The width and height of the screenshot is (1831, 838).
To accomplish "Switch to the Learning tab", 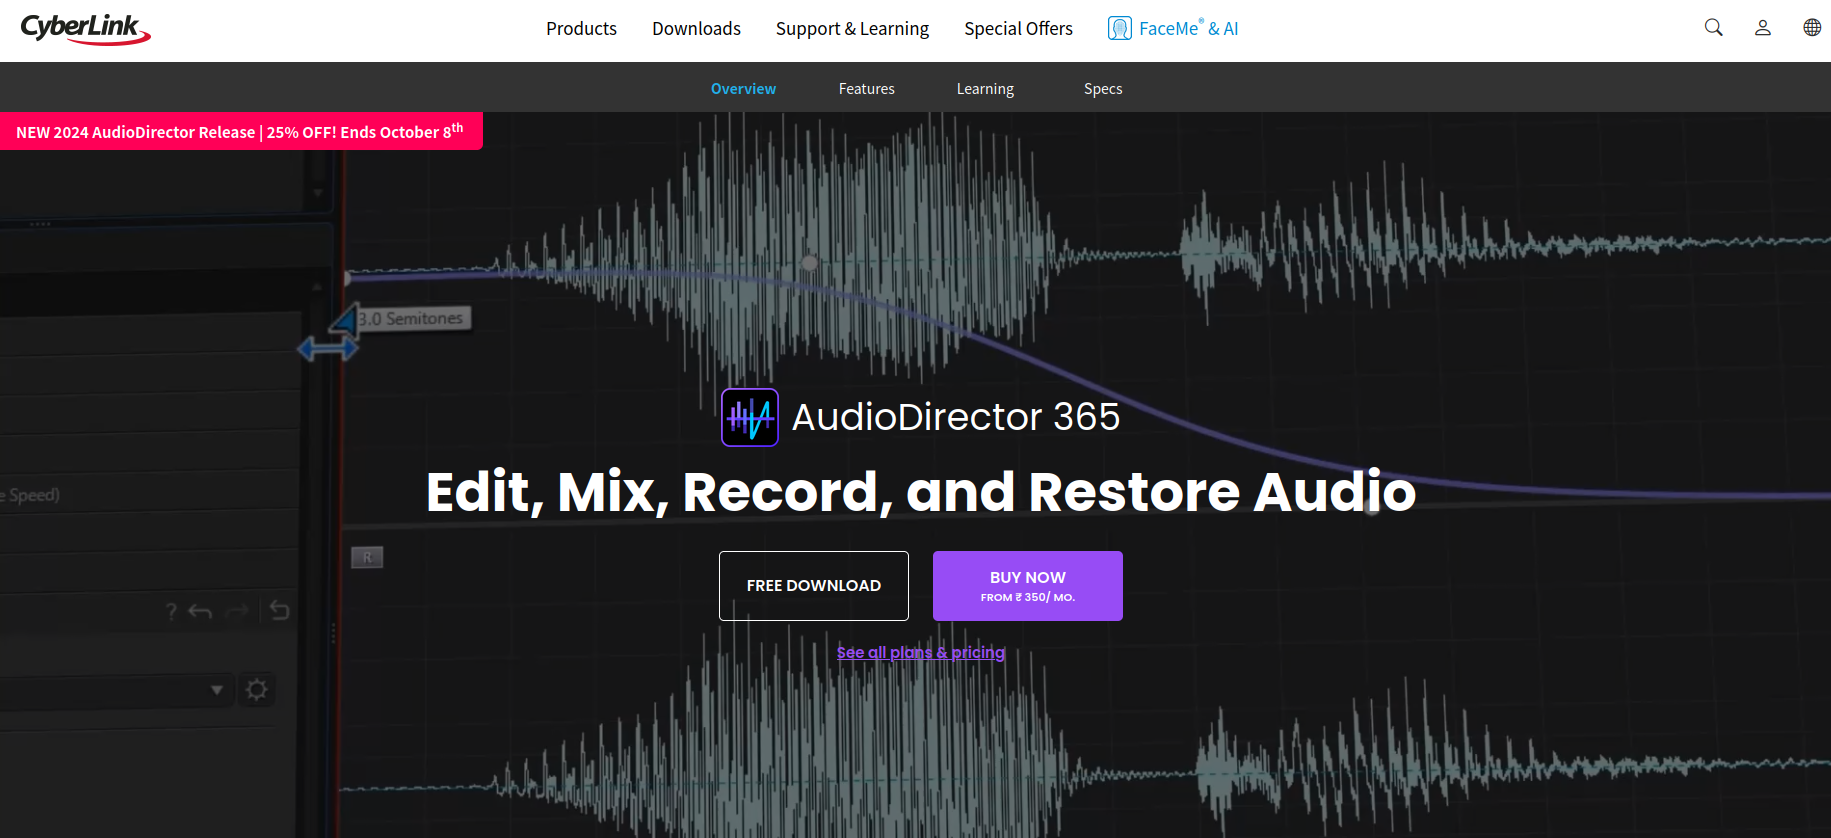I will tap(985, 89).
